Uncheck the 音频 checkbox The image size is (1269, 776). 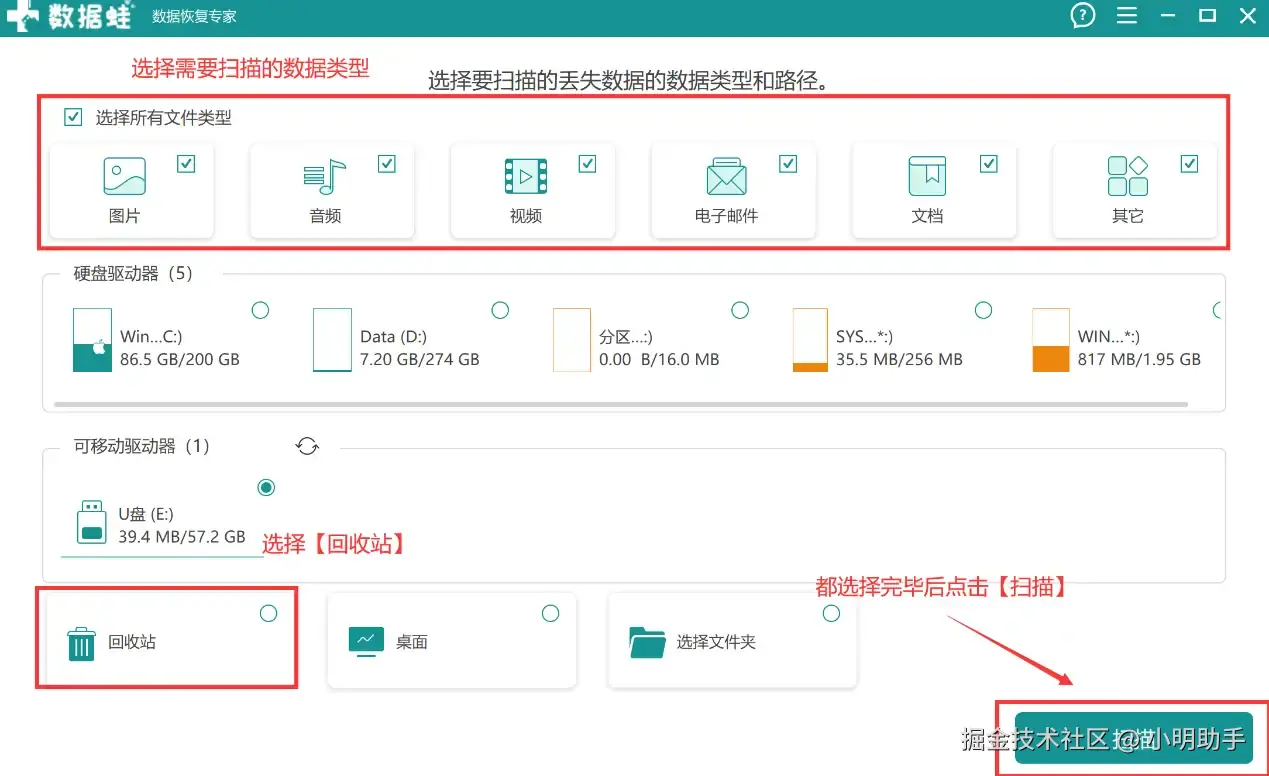coord(387,164)
